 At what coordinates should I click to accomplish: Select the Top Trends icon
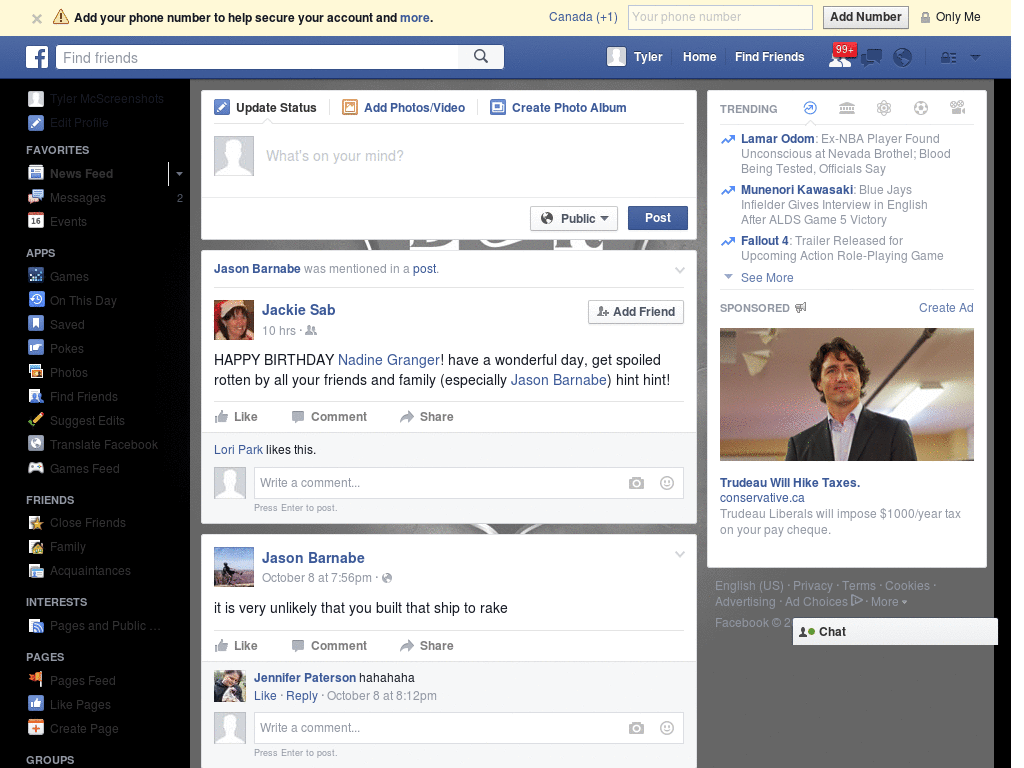[810, 108]
